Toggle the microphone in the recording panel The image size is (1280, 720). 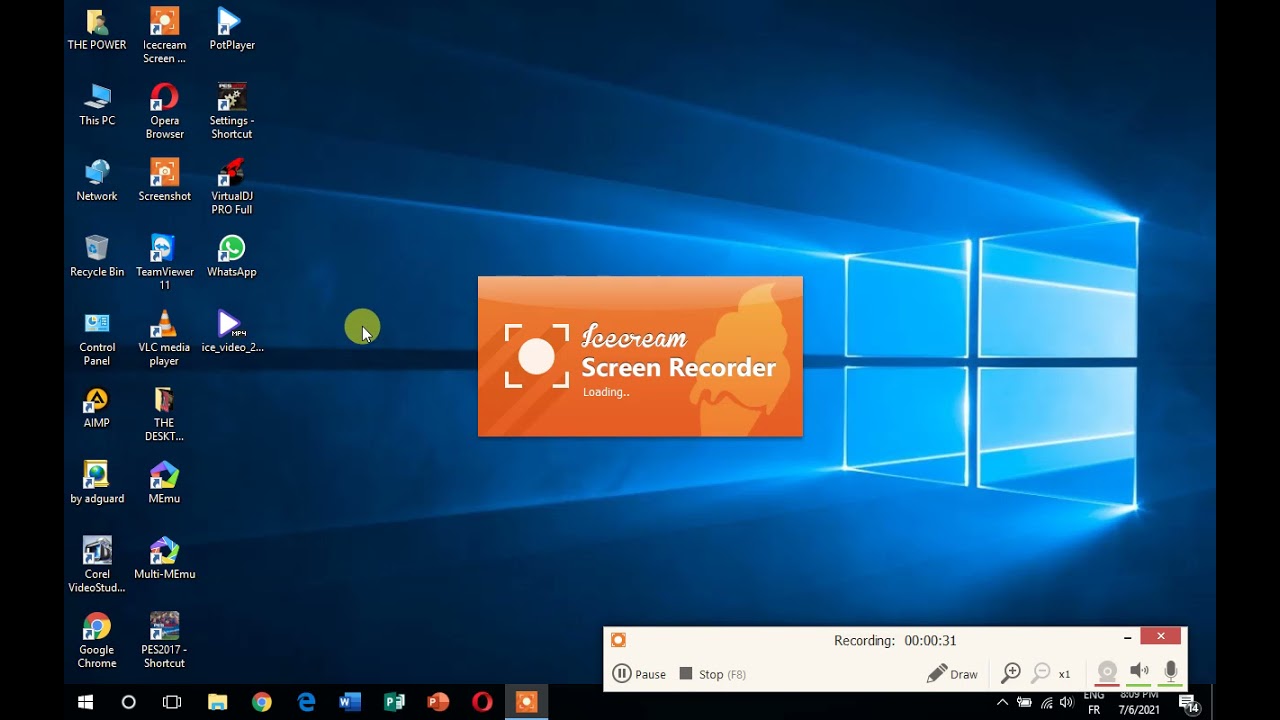[x=1171, y=672]
